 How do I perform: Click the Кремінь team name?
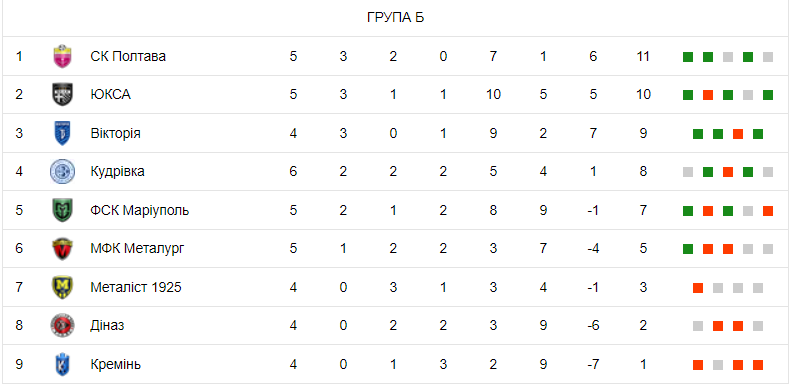[116, 364]
